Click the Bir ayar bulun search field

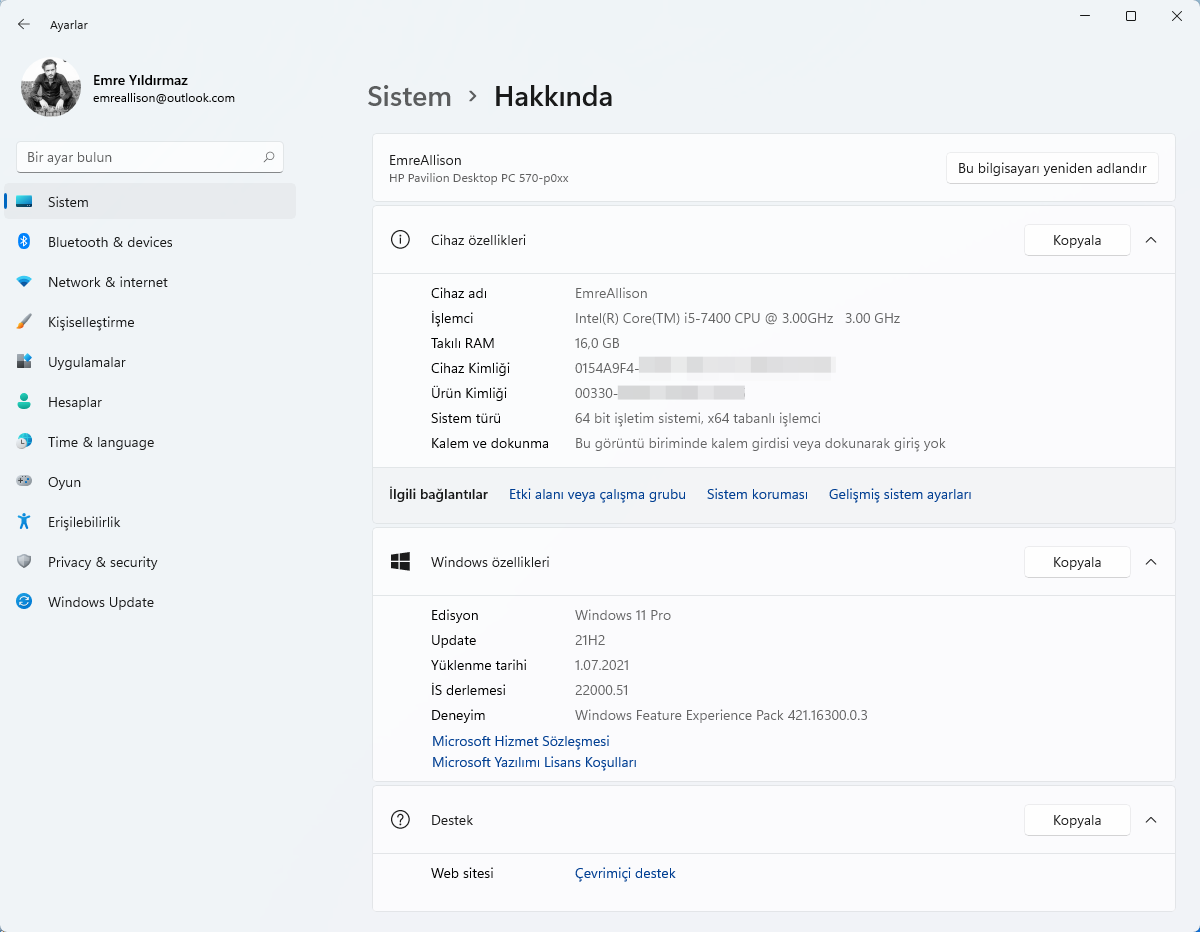pyautogui.click(x=140, y=157)
